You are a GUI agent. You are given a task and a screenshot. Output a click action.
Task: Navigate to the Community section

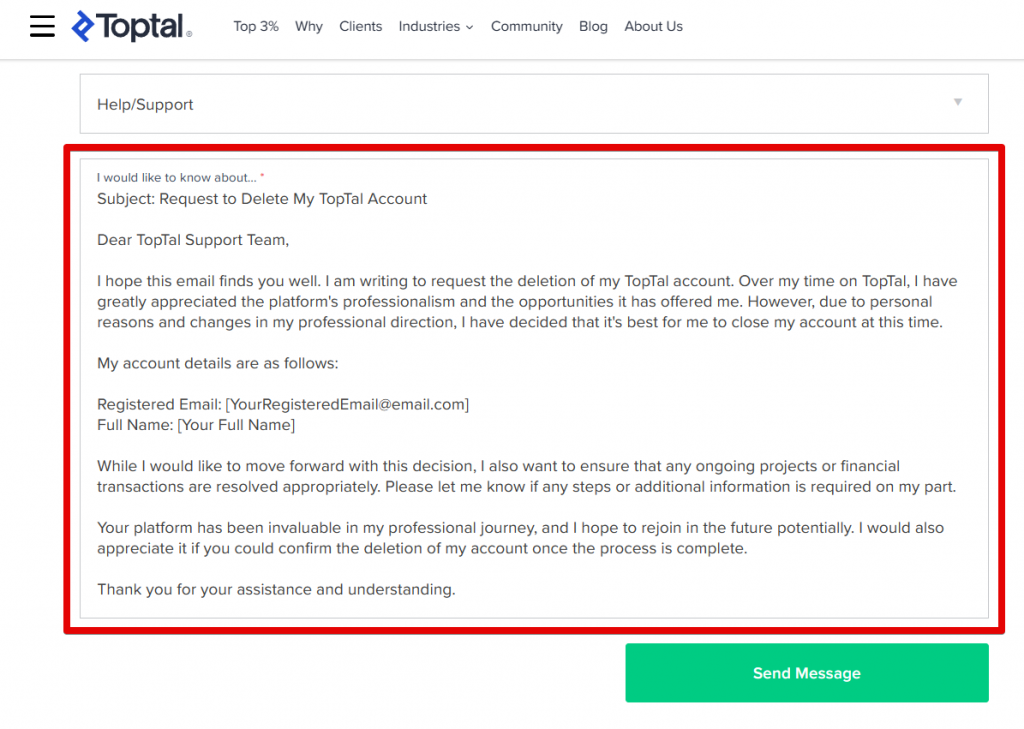[x=526, y=27]
